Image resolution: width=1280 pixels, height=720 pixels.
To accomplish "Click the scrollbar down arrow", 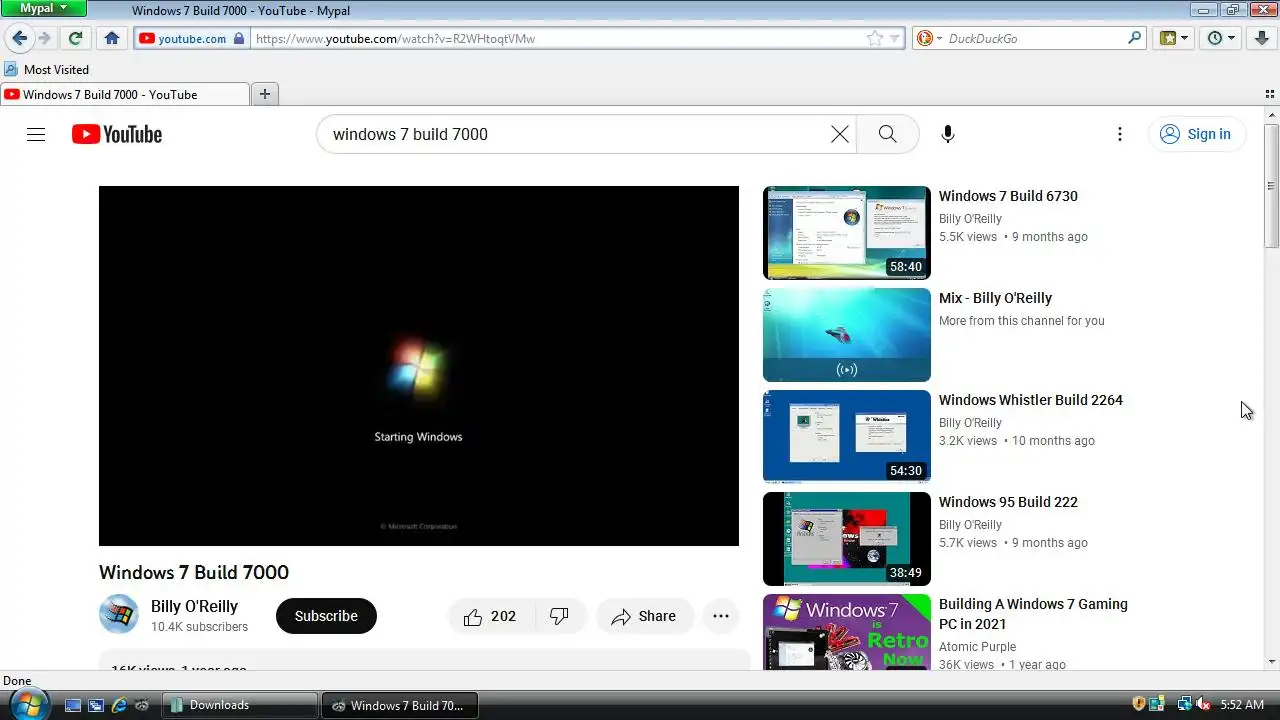I will point(1271,662).
